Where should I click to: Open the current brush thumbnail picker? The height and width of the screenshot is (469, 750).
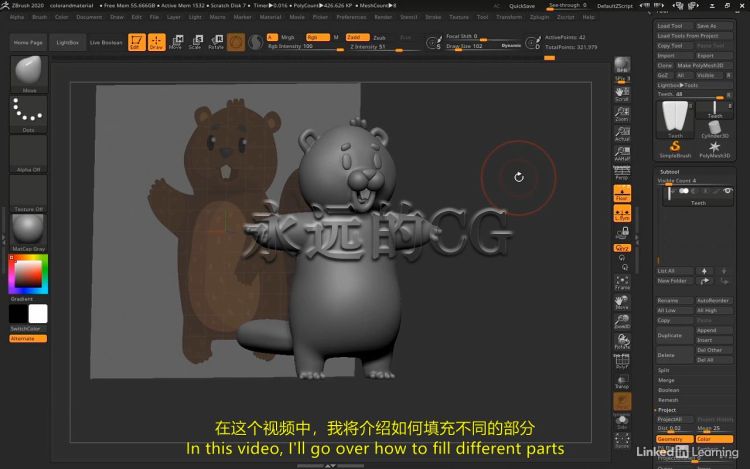(x=29, y=74)
